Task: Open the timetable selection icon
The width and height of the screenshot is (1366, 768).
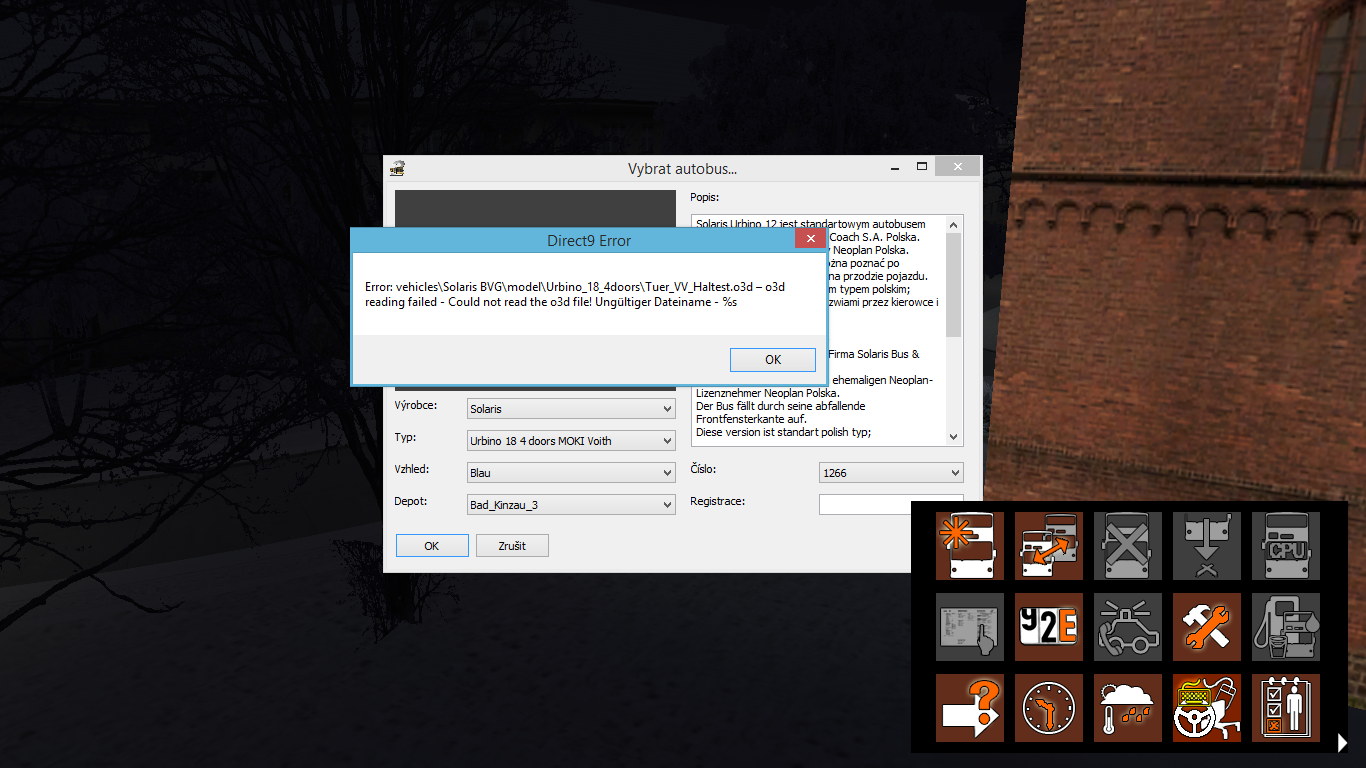Action: 968,627
